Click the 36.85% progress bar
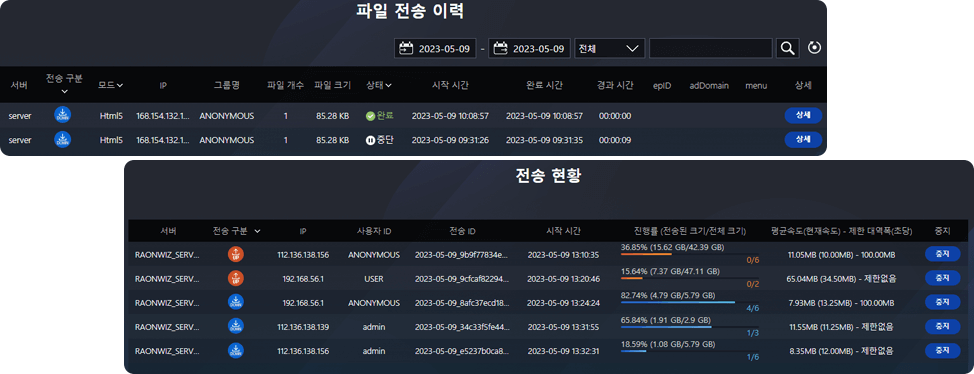 (690, 254)
